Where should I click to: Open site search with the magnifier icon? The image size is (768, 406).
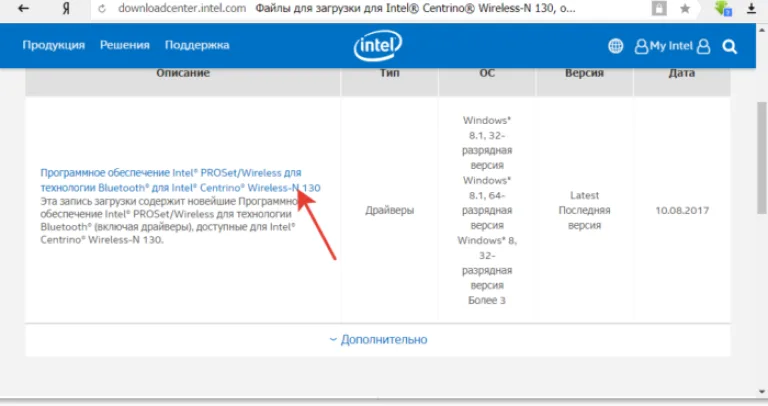[730, 47]
